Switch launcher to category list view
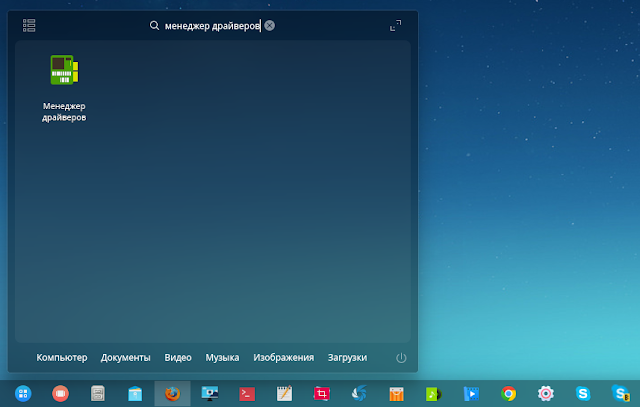The image size is (640, 407). pos(29,25)
